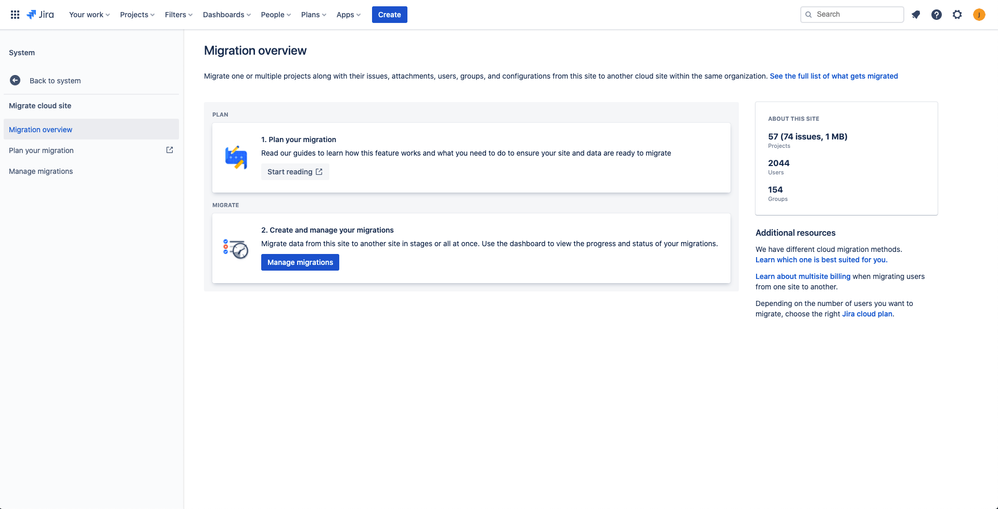This screenshot has height=509, width=998.
Task: Open Plan your migration sidebar item
Action: pyautogui.click(x=91, y=150)
